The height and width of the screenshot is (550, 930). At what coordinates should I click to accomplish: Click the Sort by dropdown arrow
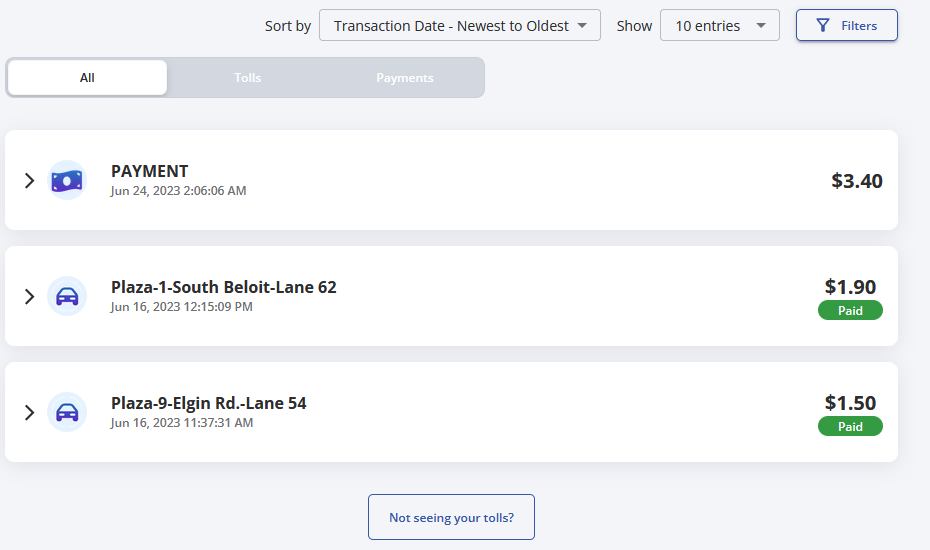[582, 26]
